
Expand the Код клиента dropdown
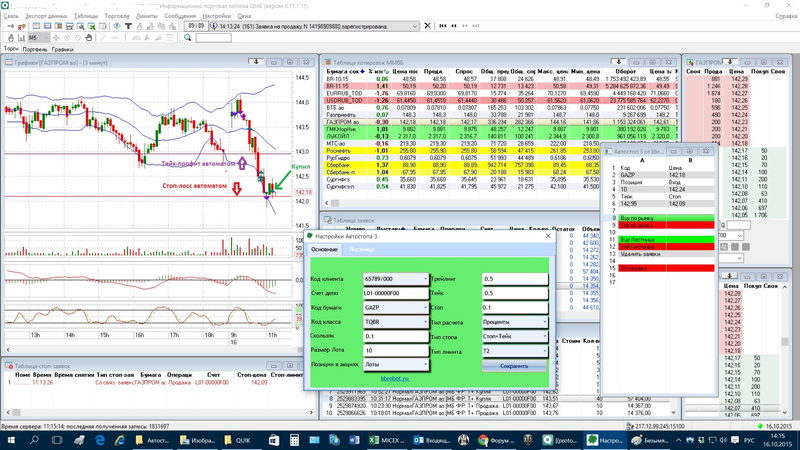pyautogui.click(x=426, y=279)
